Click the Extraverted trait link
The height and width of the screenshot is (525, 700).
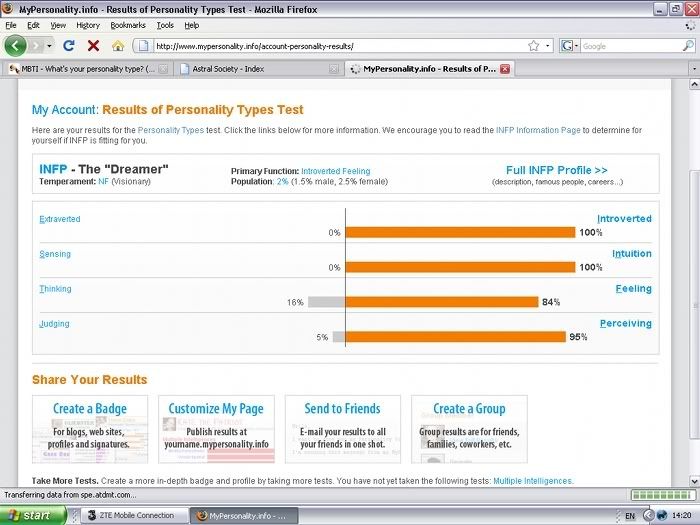[60, 219]
